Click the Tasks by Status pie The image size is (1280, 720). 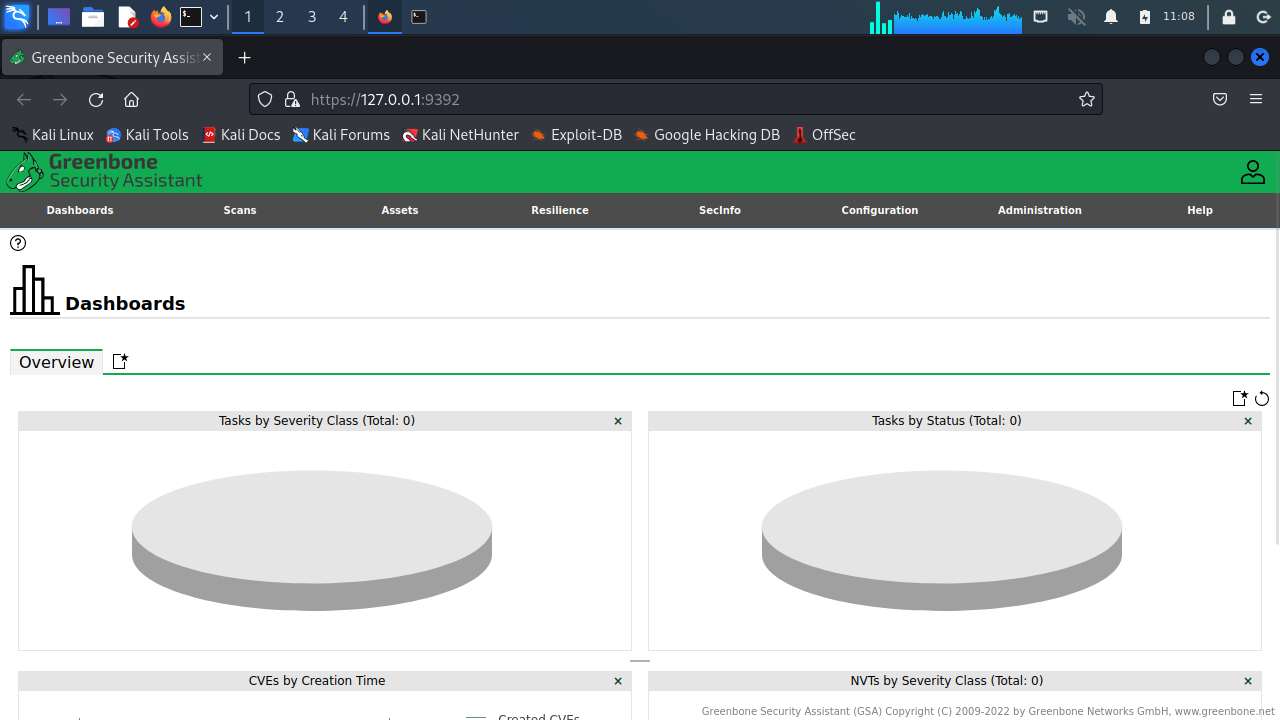tap(942, 541)
